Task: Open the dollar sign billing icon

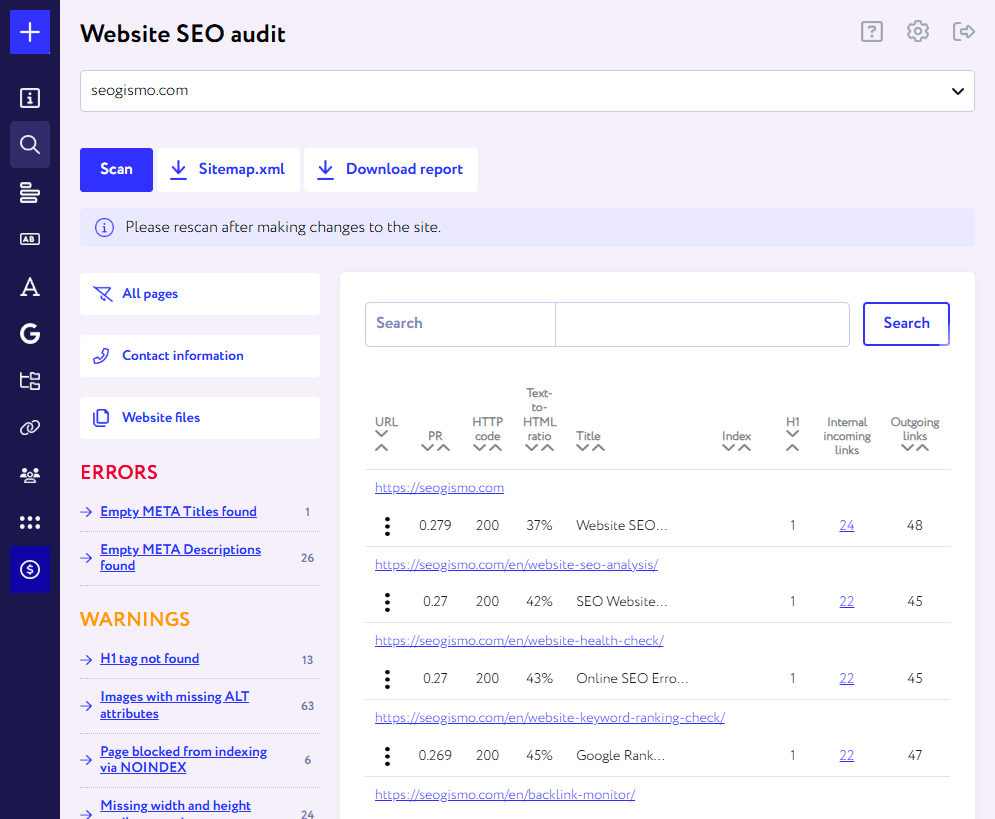Action: point(30,569)
